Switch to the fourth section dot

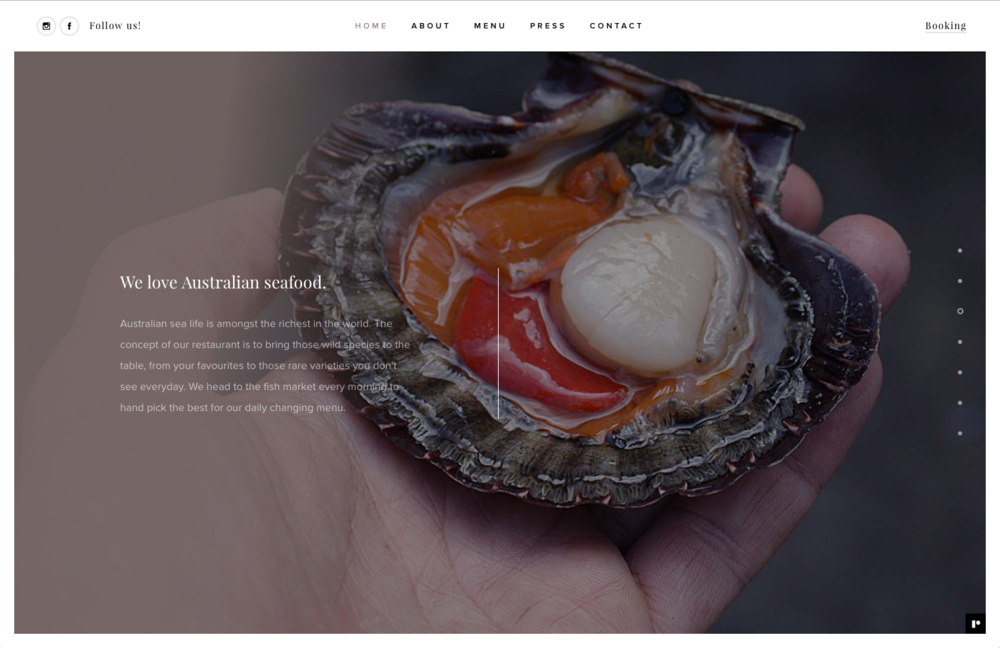click(960, 342)
